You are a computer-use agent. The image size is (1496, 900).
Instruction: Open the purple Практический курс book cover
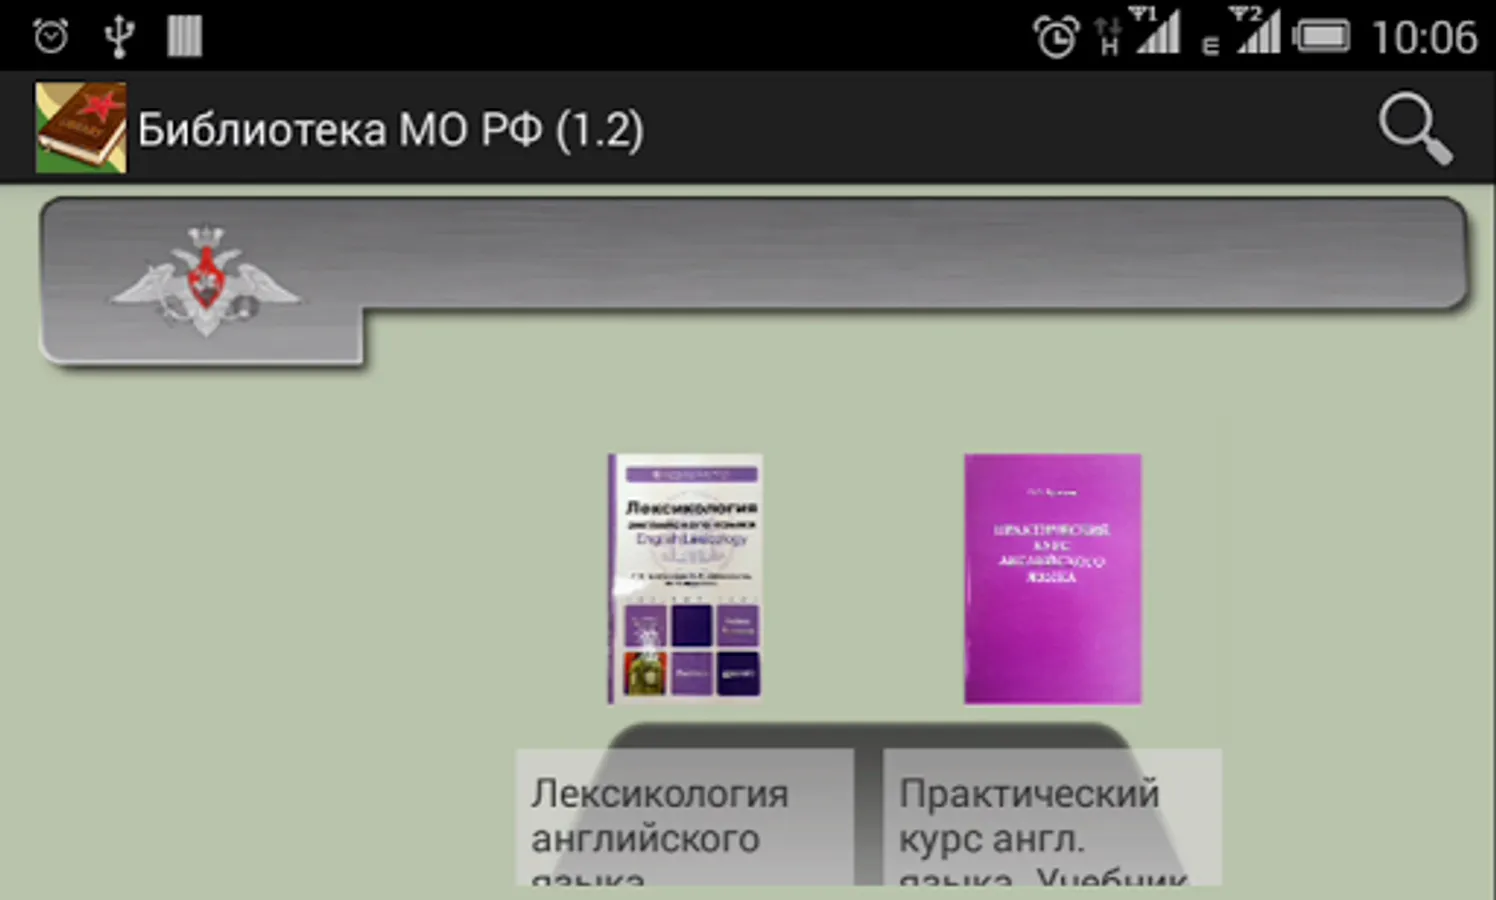tap(1052, 579)
